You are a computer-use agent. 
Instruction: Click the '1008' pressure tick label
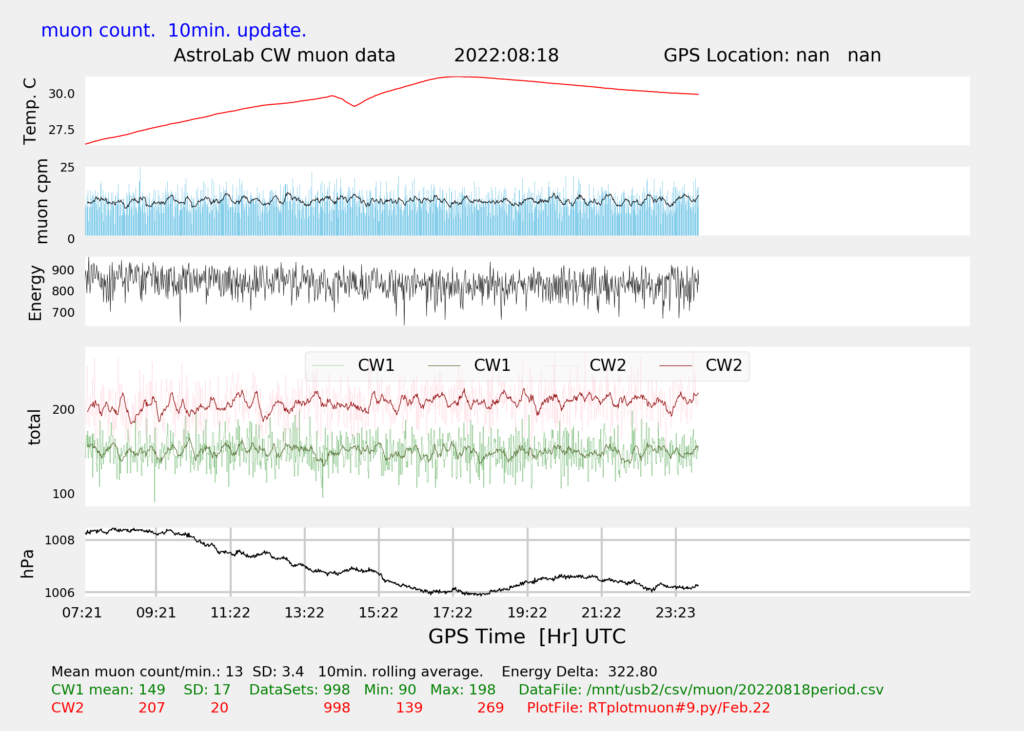[59, 540]
